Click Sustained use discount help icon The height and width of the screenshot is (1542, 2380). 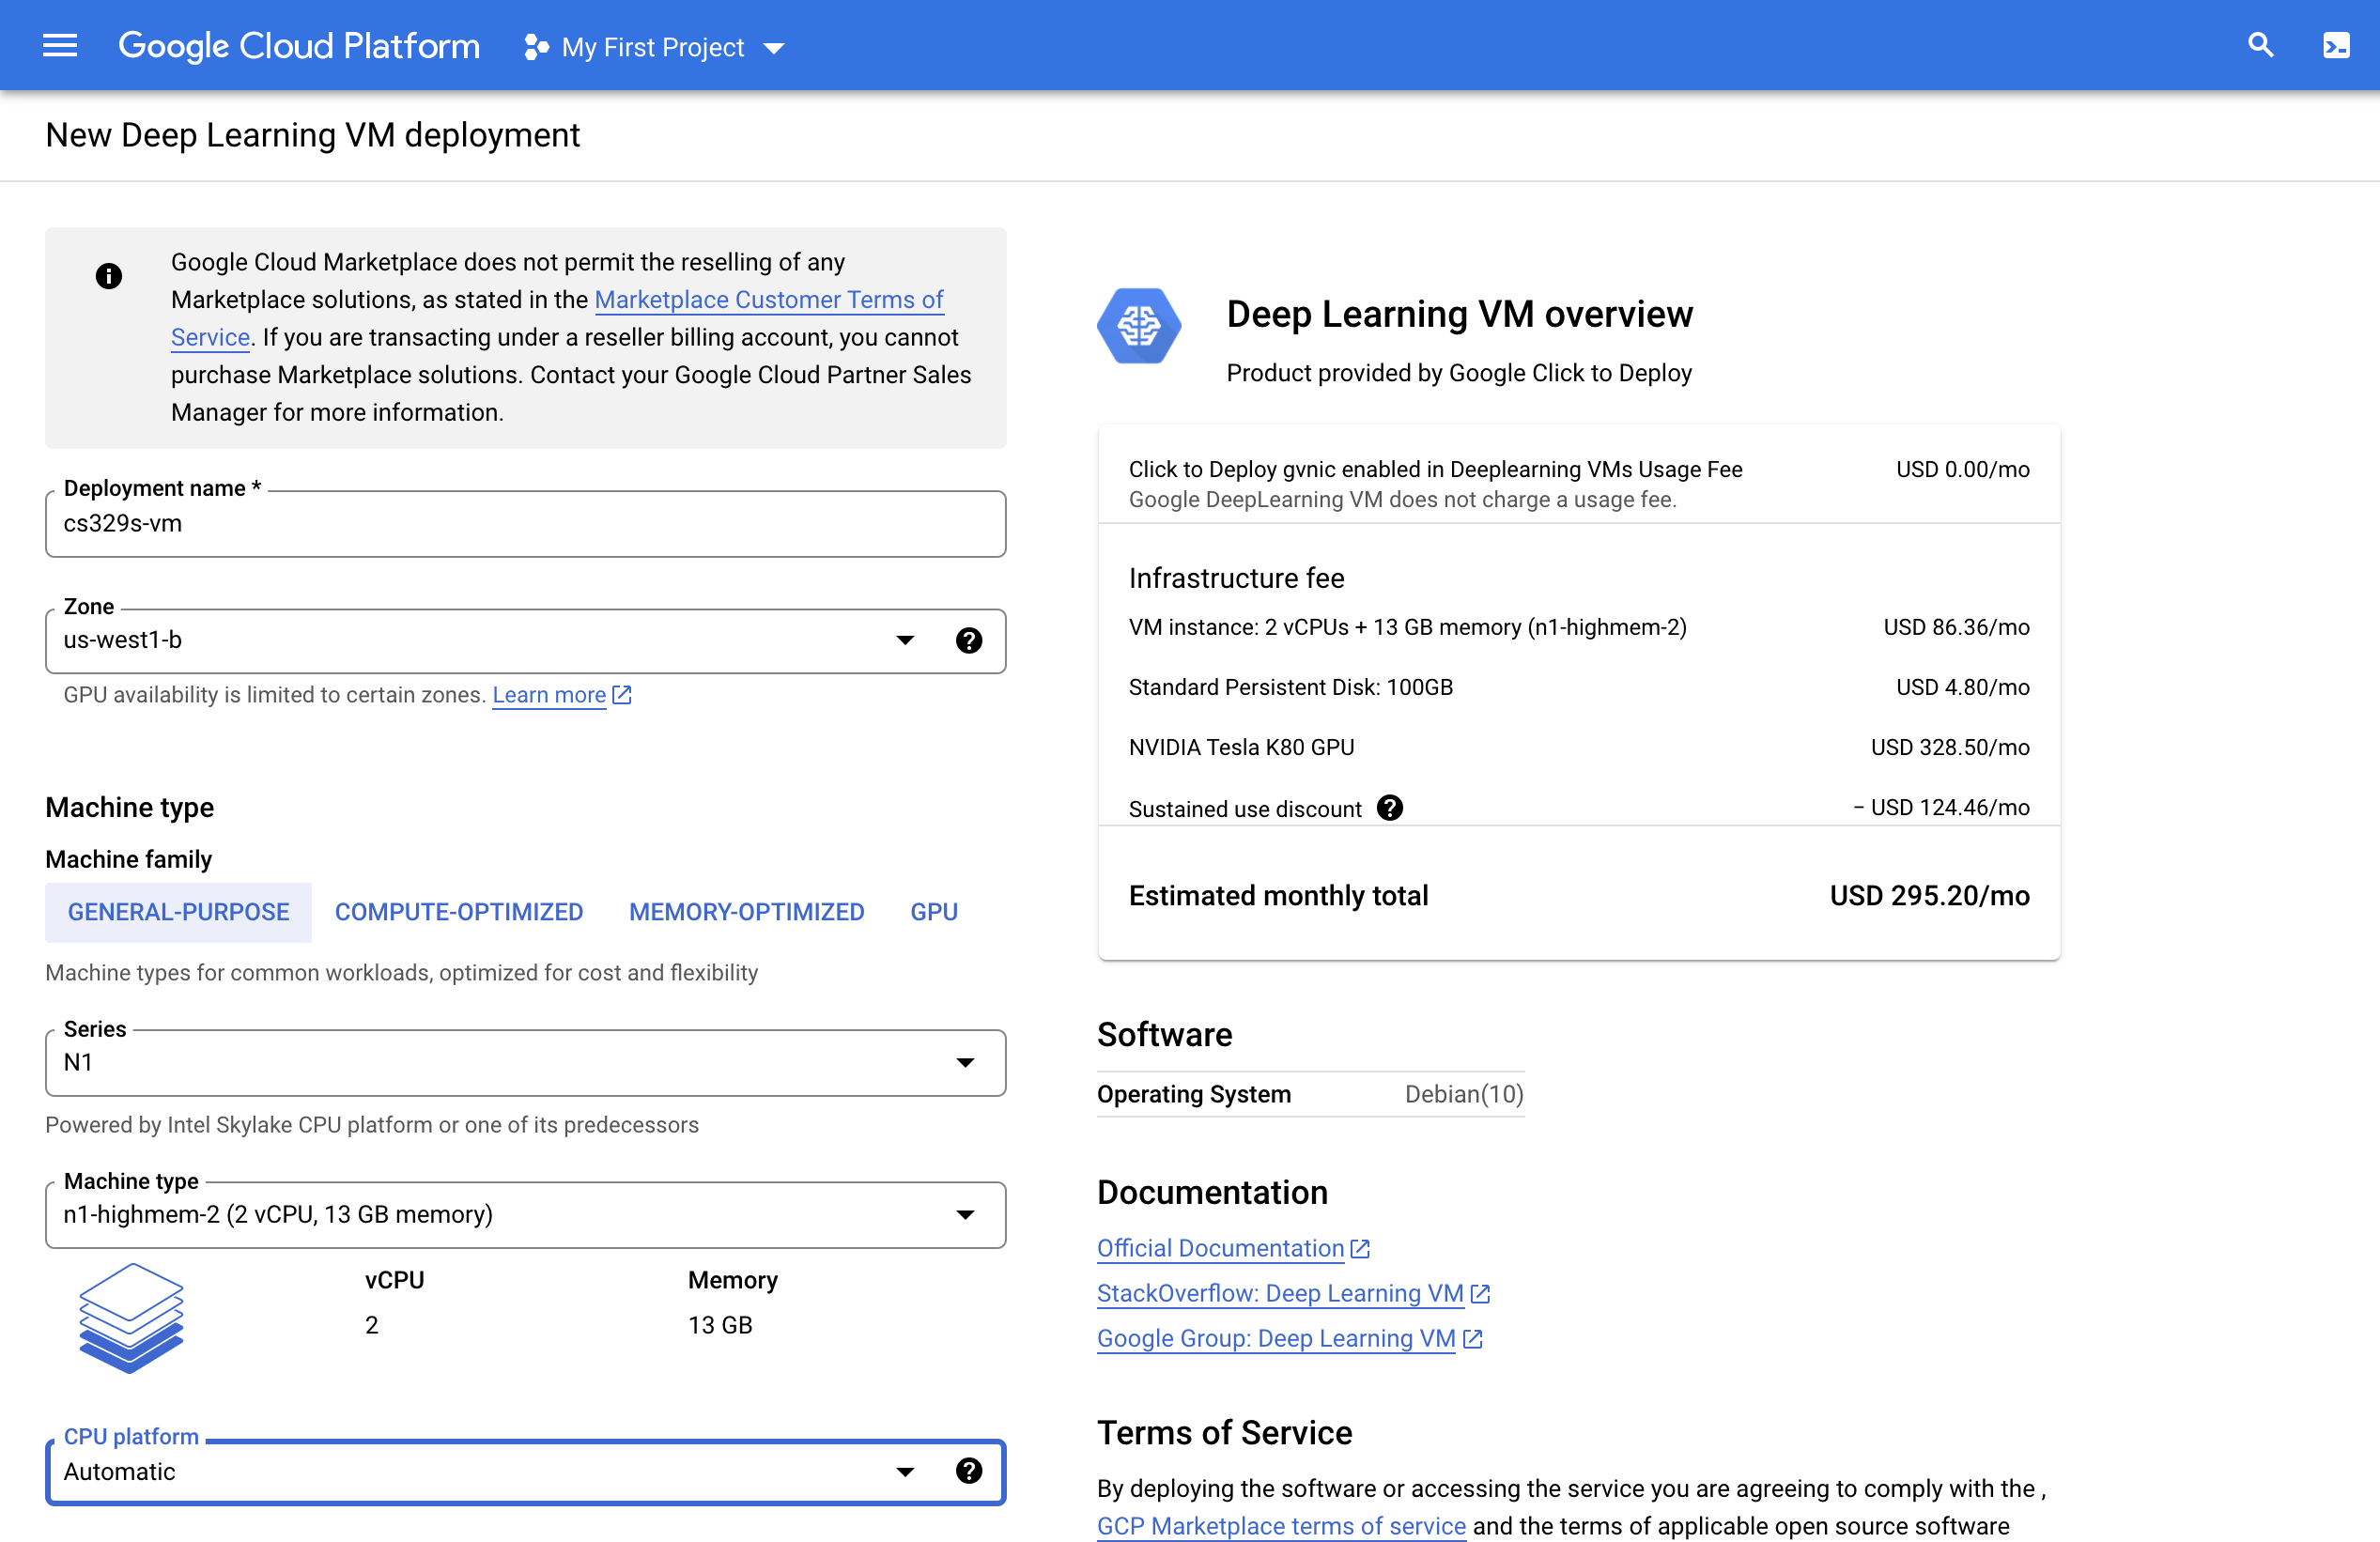(1389, 808)
